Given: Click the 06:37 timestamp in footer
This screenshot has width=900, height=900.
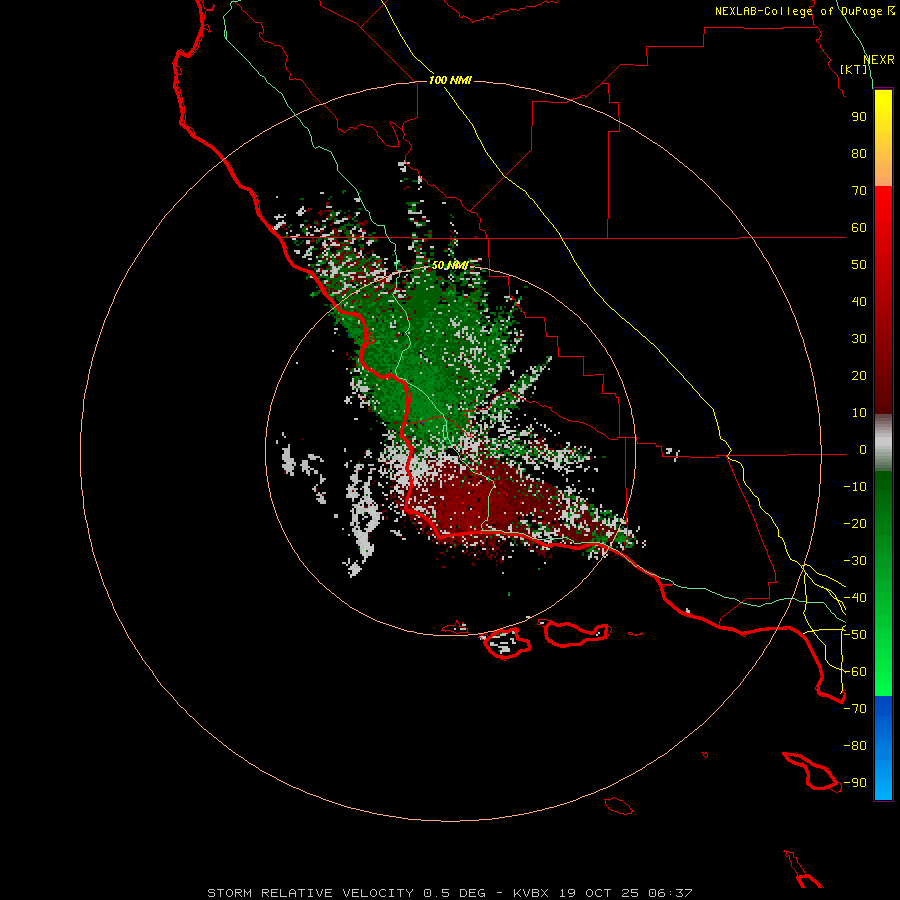Looking at the screenshot, I should click(668, 893).
